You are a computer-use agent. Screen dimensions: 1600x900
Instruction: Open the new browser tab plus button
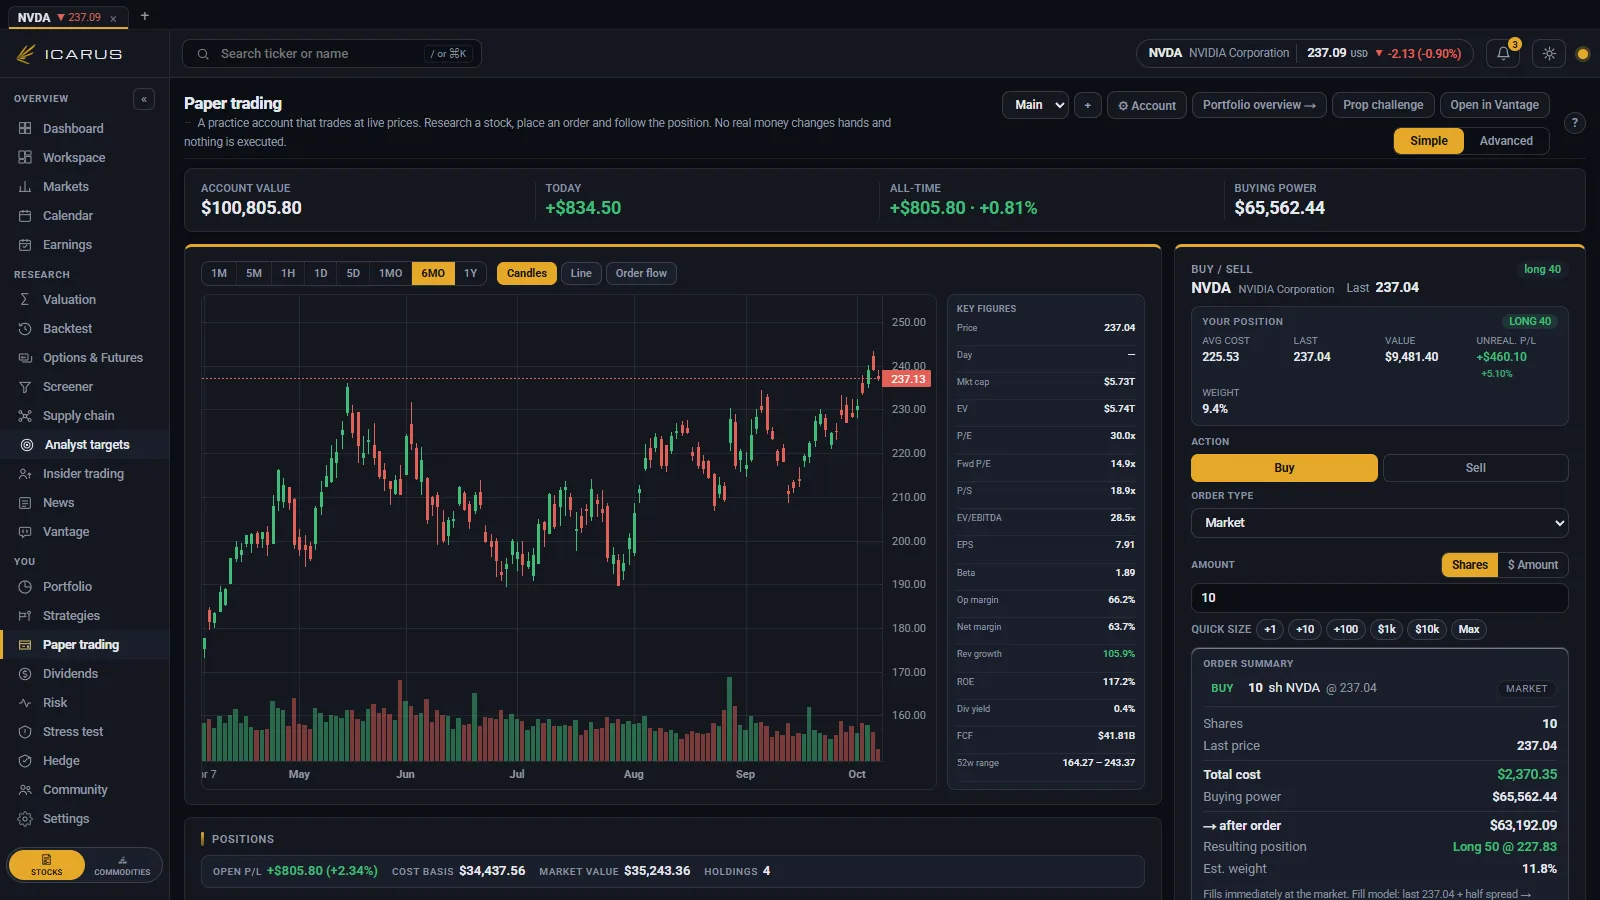click(x=145, y=16)
